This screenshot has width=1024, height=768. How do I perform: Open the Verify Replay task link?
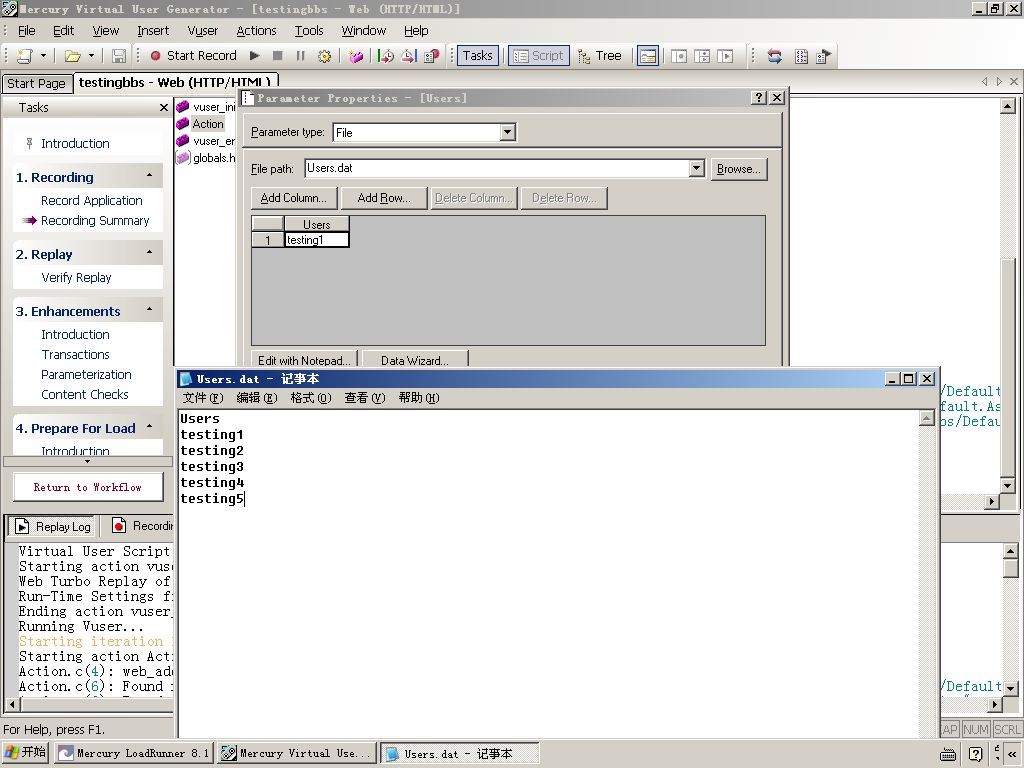coord(76,278)
